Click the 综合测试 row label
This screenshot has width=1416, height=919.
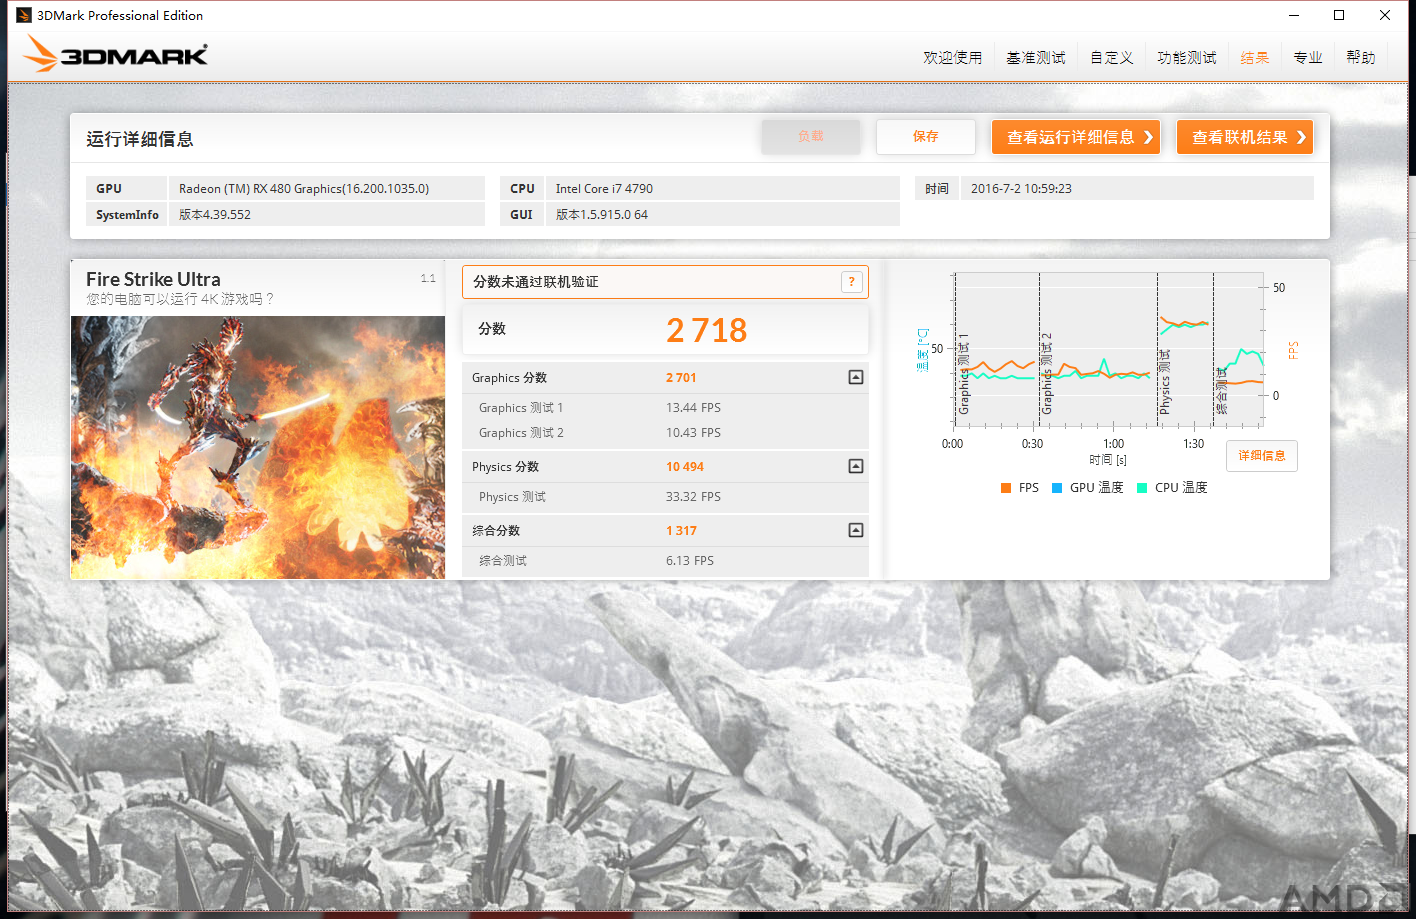(x=503, y=561)
